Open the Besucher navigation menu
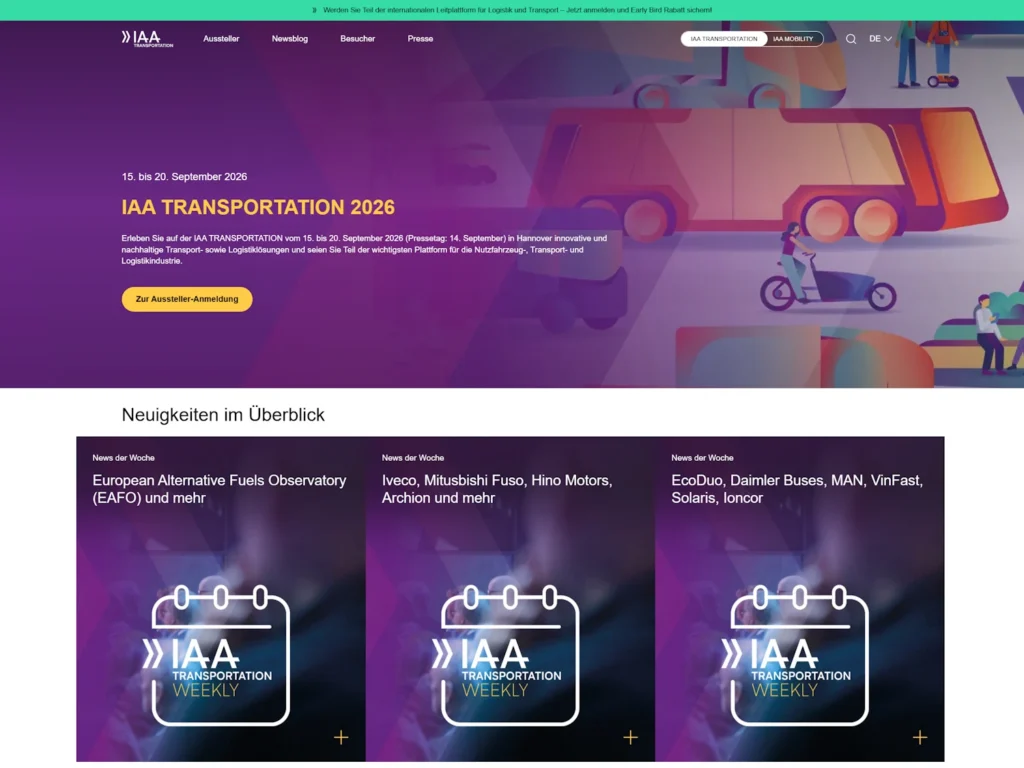 click(357, 39)
